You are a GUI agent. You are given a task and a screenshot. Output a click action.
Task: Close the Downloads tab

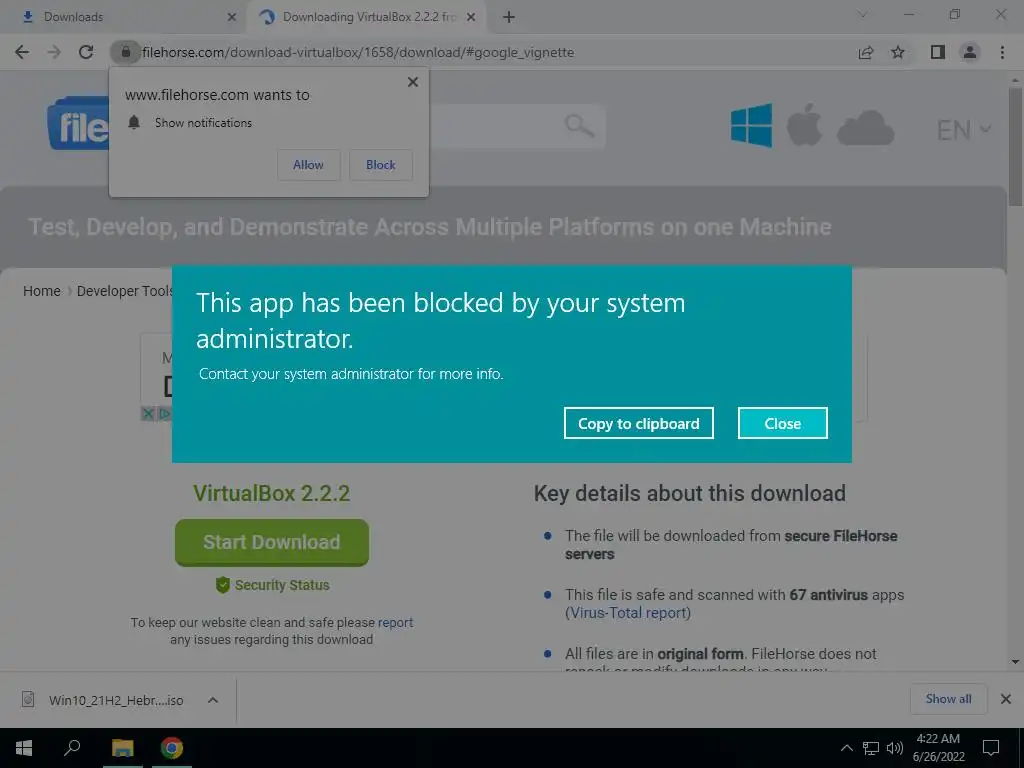click(232, 17)
